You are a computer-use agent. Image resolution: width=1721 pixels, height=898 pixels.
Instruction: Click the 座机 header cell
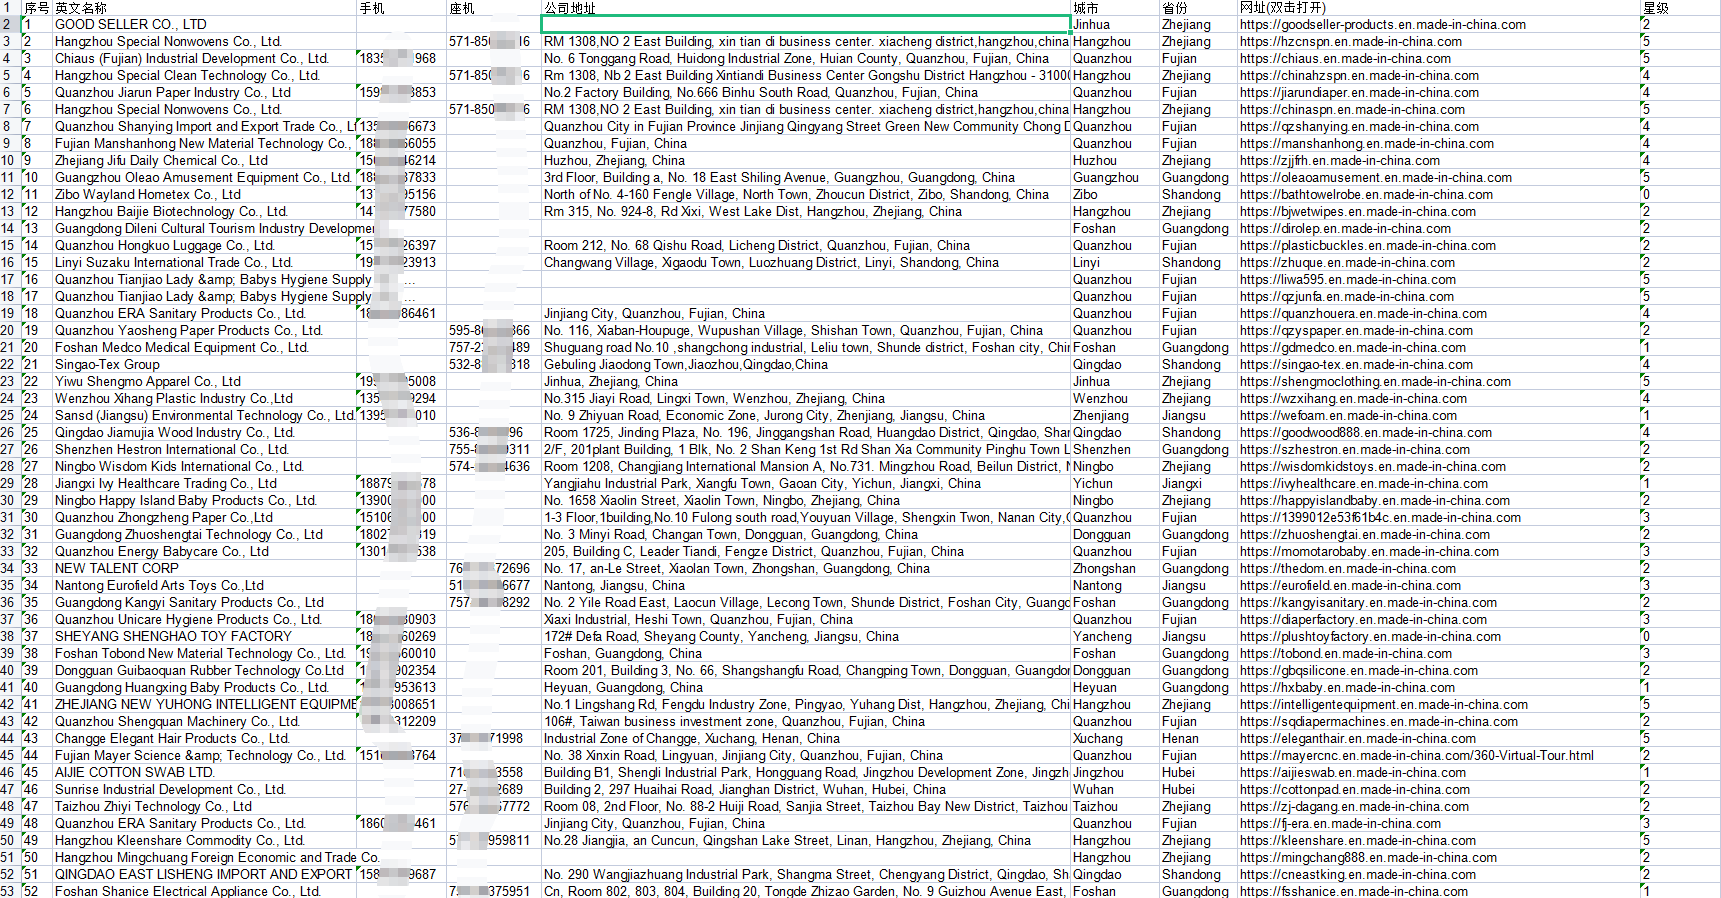point(494,8)
